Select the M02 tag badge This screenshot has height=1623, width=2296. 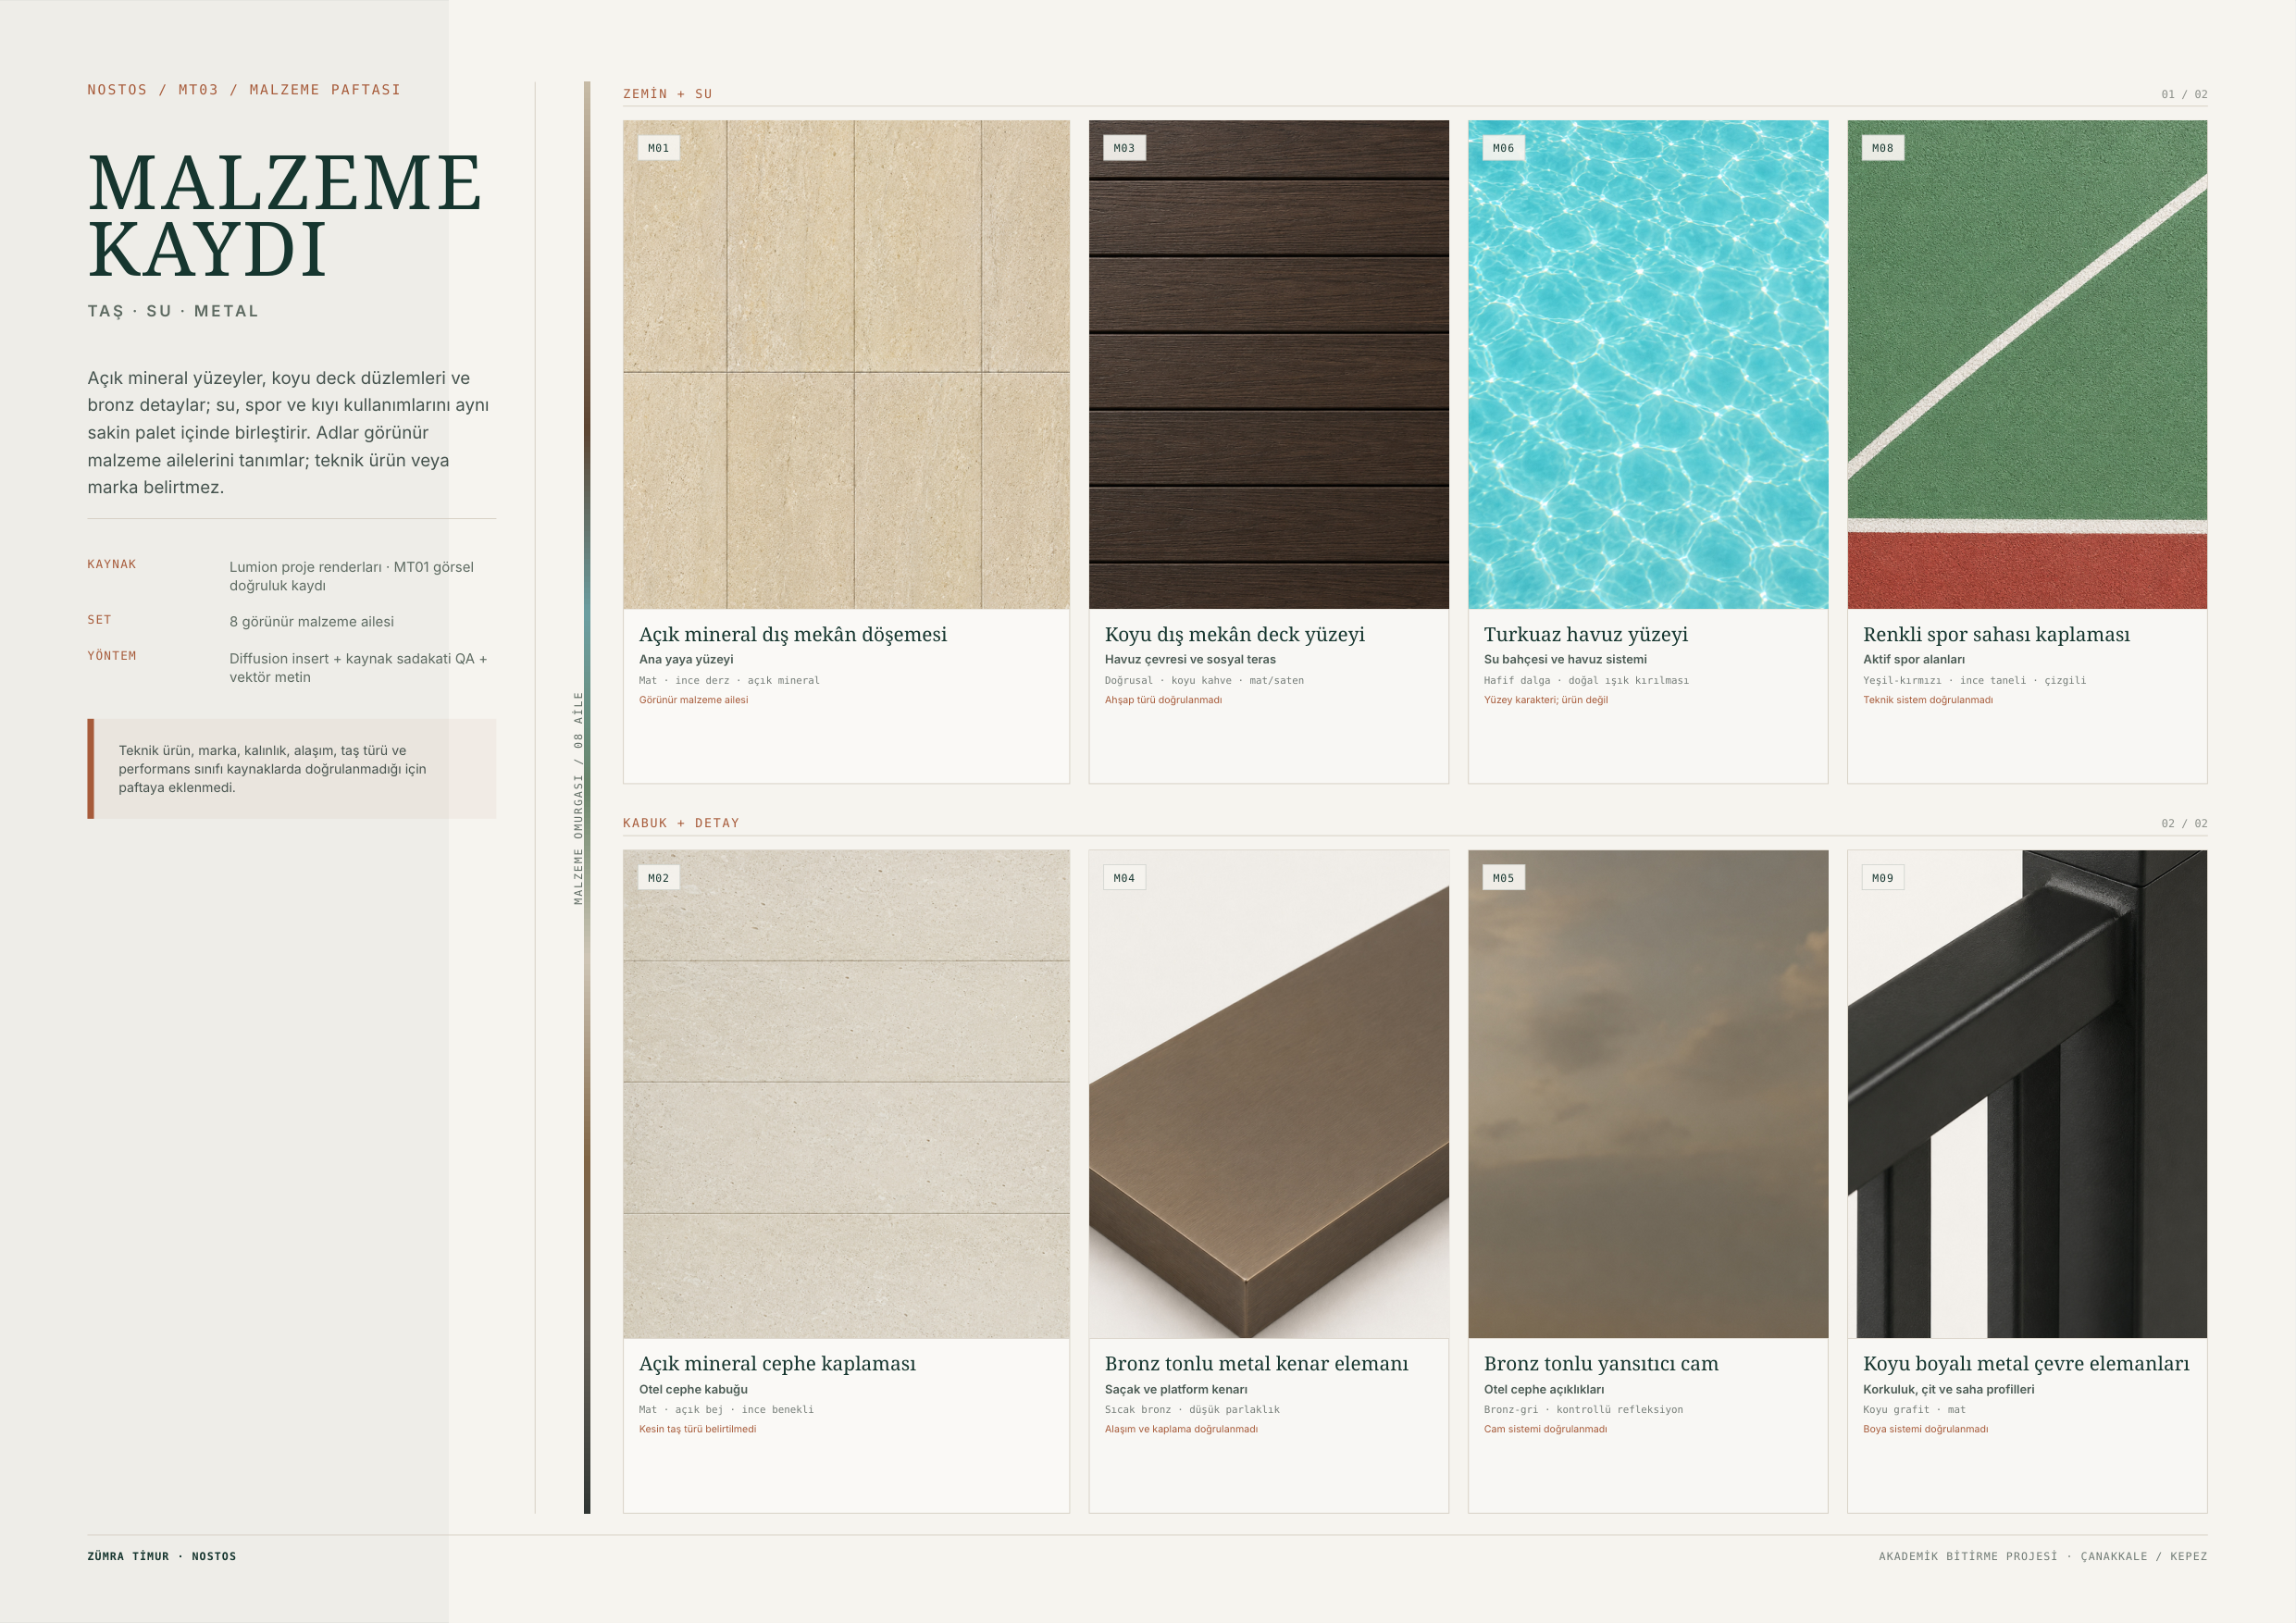658,878
